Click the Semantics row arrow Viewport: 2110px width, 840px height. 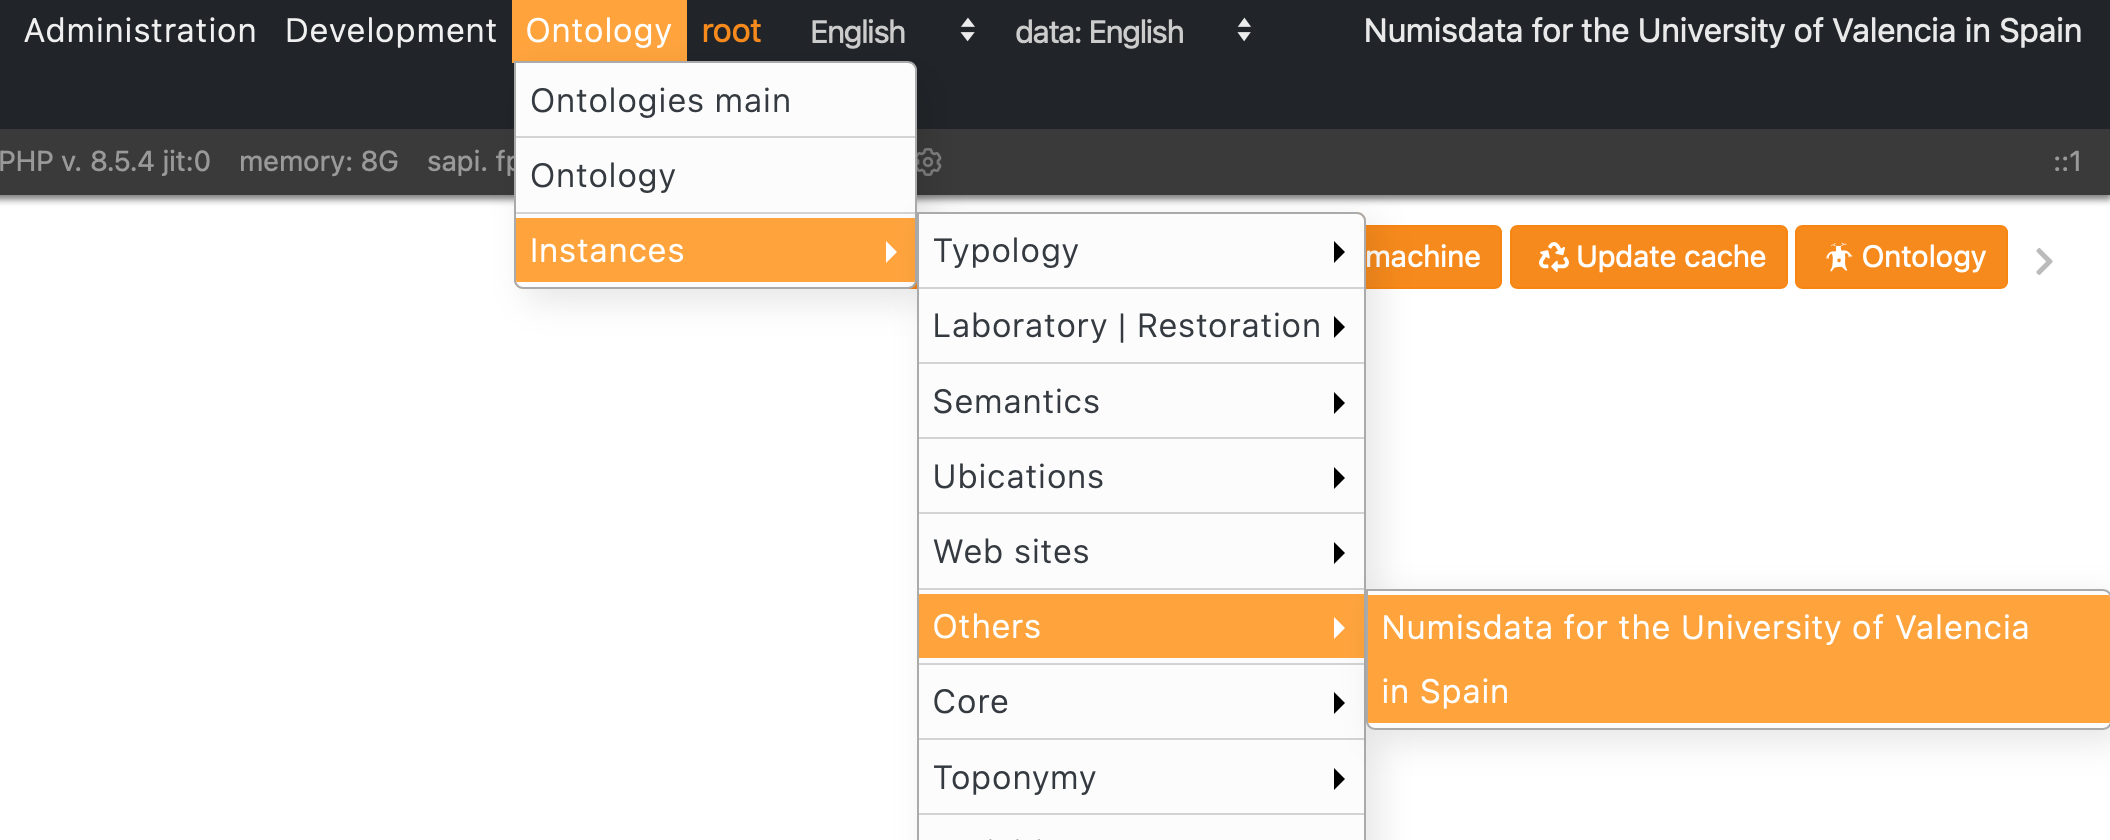pos(1339,403)
